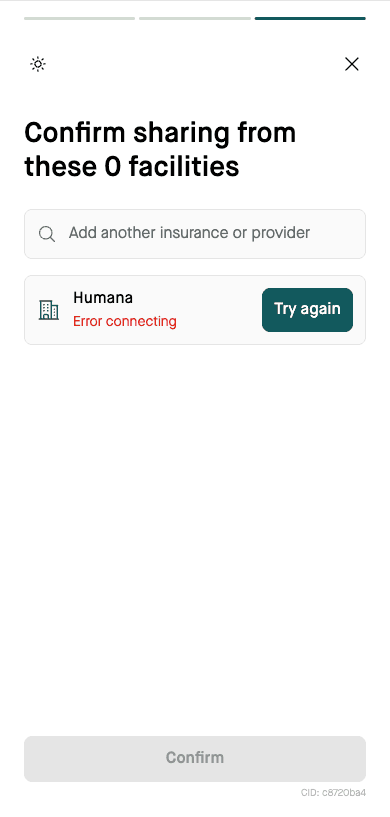Open the Humana facility card
This screenshot has width=390, height=817.
195,310
